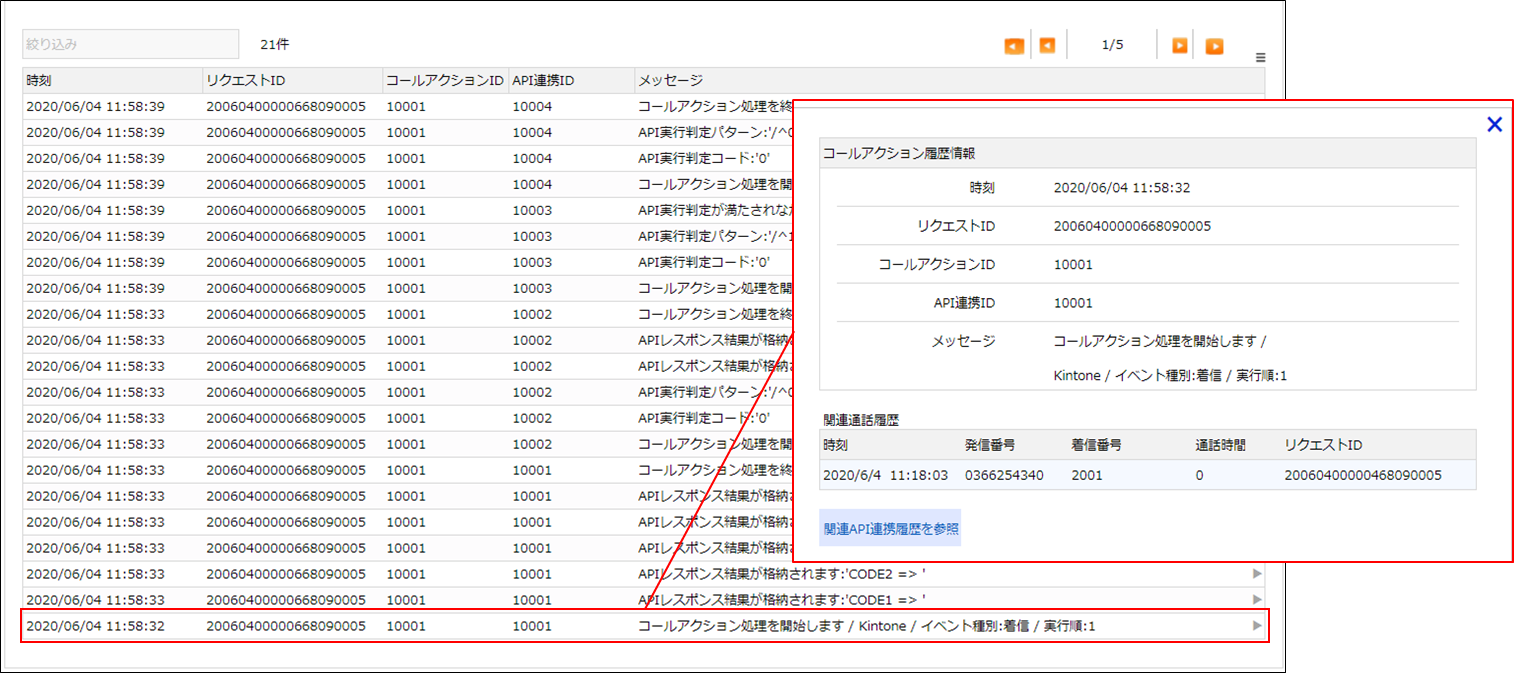1514x673 pixels.
Task: Select the 'API実行判定が満たされな' message cell
Action: (715, 210)
